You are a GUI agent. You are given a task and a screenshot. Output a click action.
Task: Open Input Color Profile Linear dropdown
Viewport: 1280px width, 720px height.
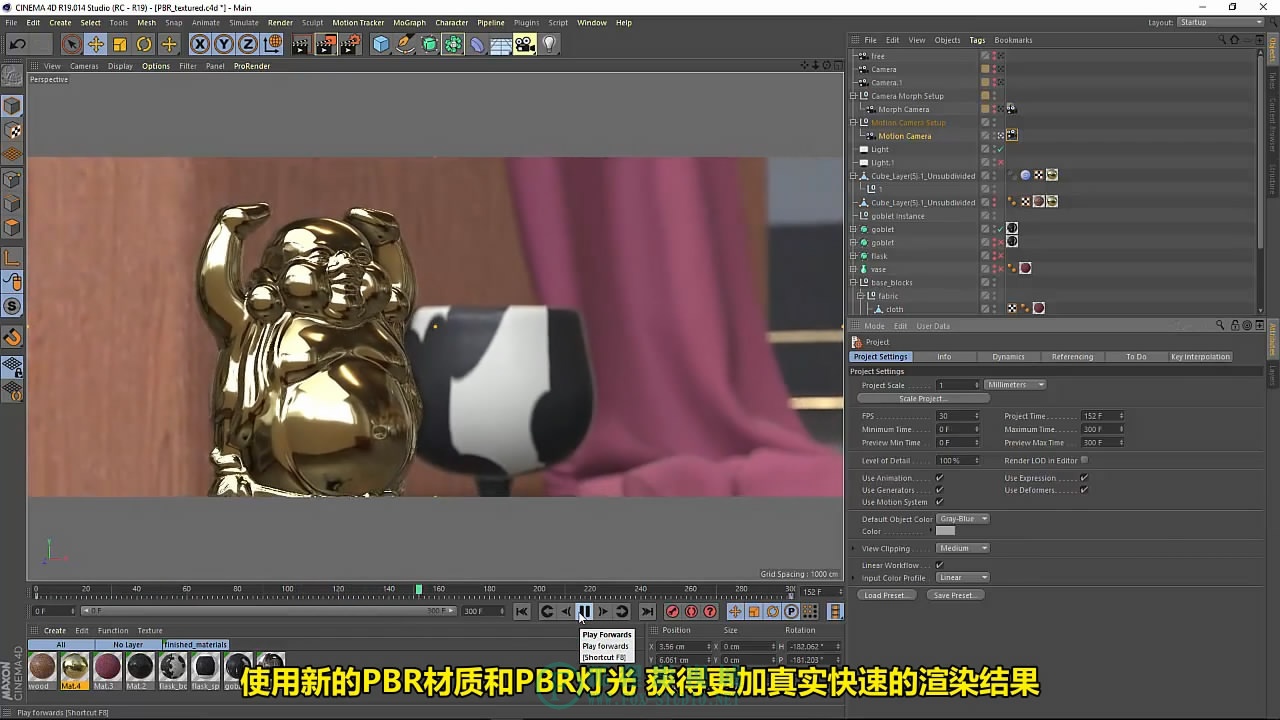(x=963, y=578)
